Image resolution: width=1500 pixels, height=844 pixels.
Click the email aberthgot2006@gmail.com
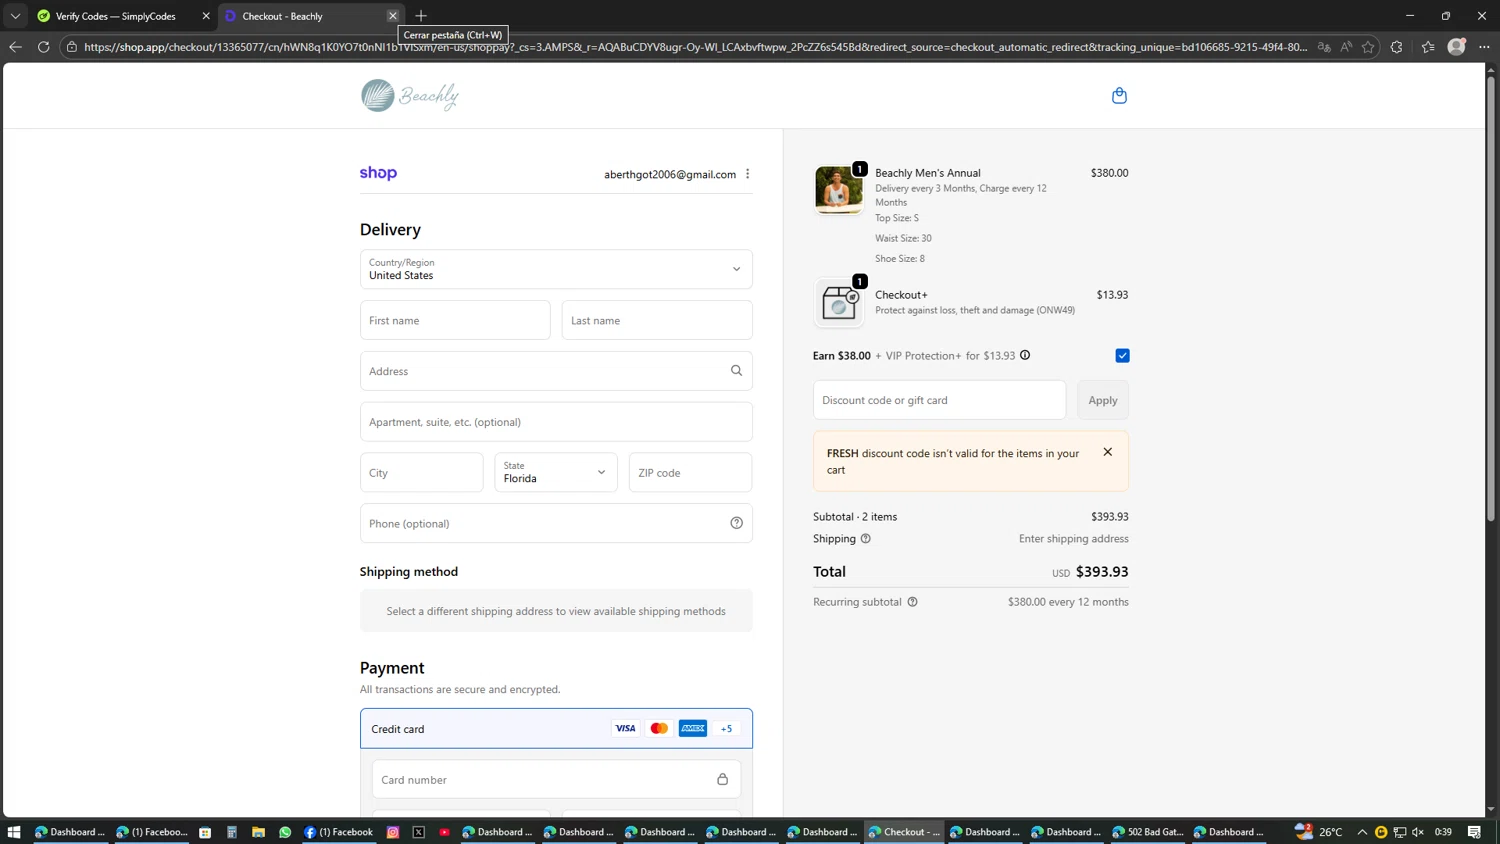(670, 174)
